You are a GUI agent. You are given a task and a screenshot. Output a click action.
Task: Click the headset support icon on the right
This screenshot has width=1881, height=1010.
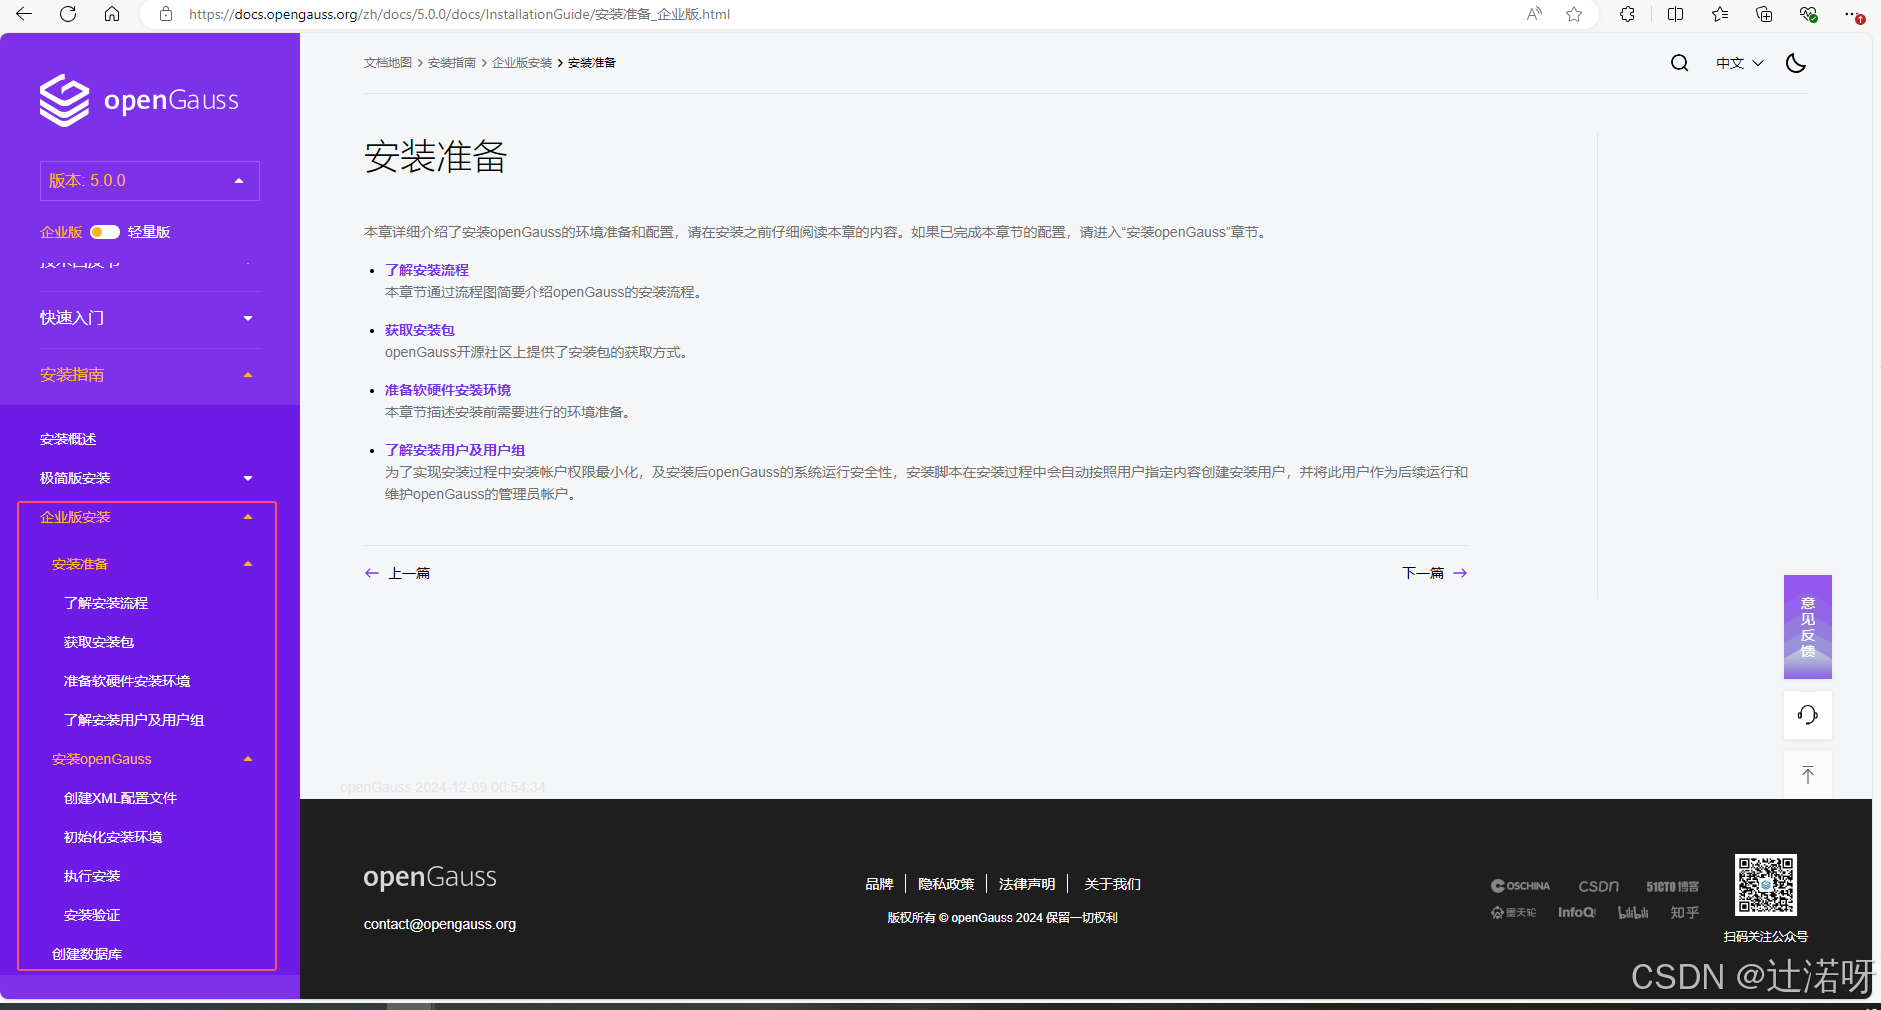tap(1807, 714)
